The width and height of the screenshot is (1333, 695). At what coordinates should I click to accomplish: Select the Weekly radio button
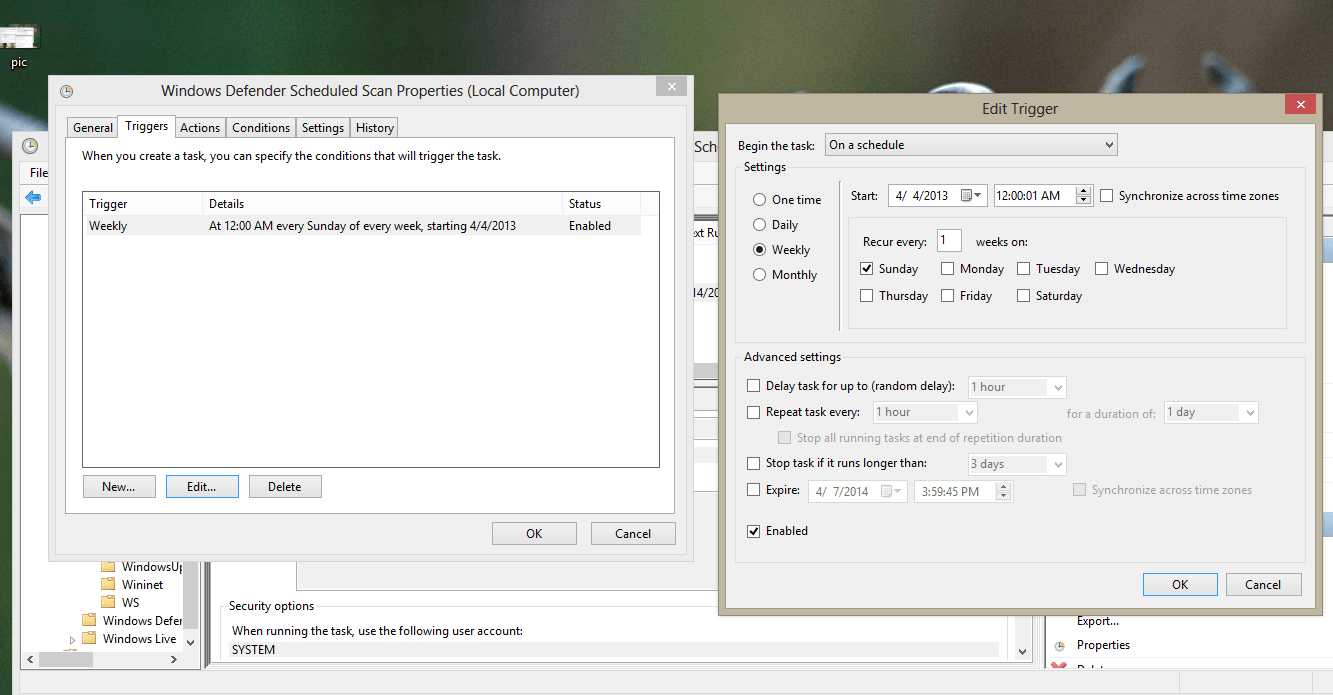pyautogui.click(x=760, y=250)
